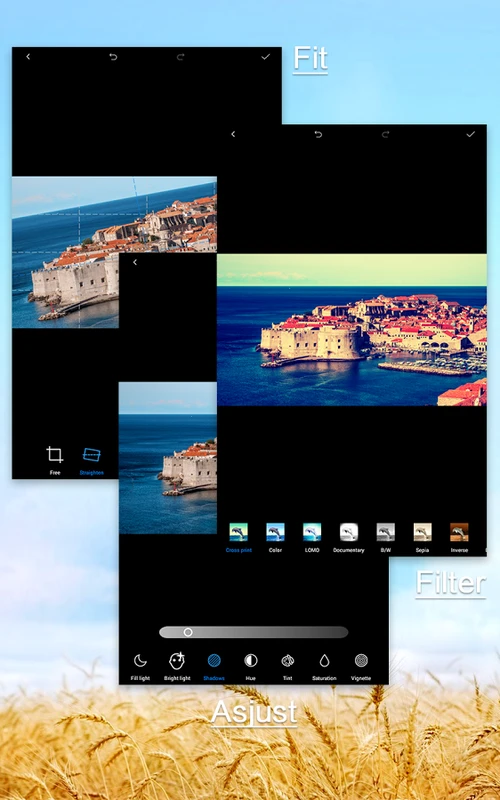Apply the Sepia filter
The height and width of the screenshot is (800, 500).
[422, 538]
